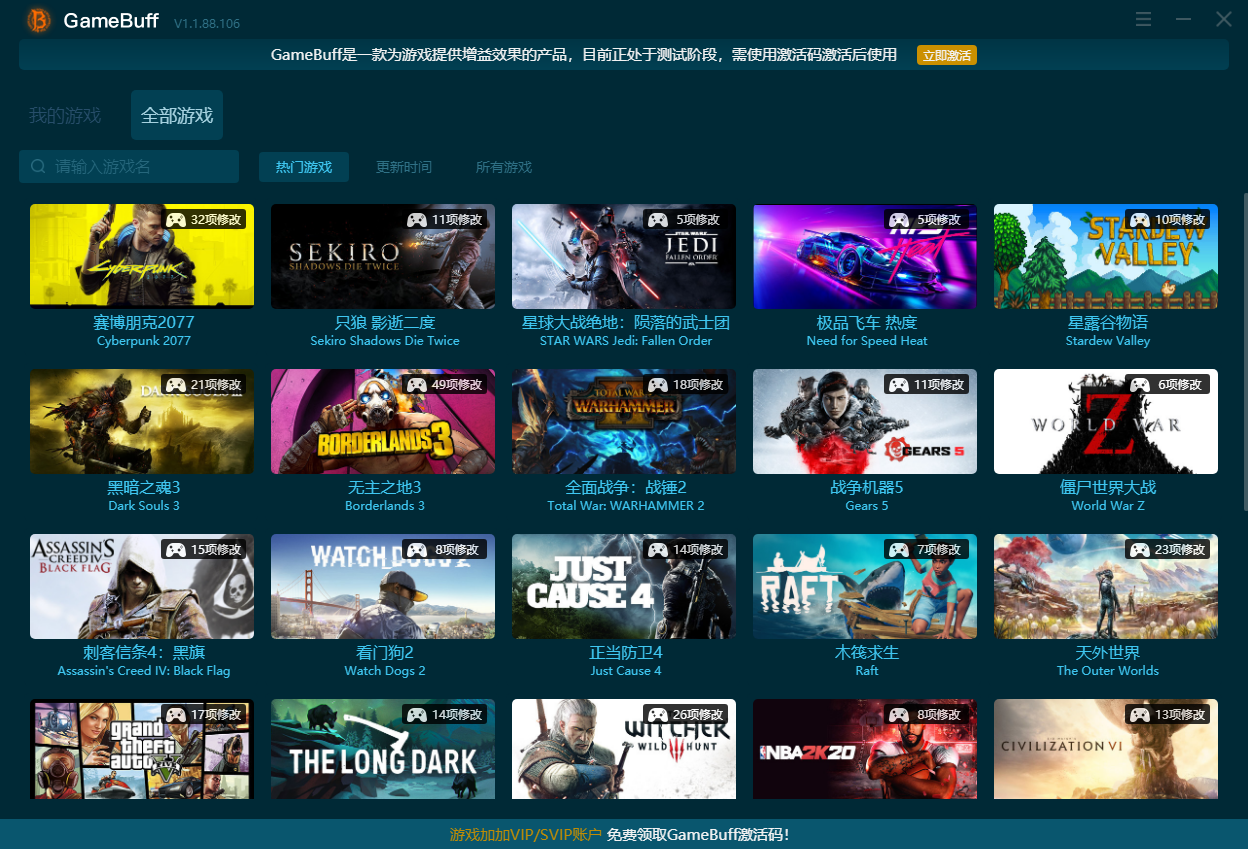Click the V1.1.88.106 version label
The height and width of the screenshot is (849, 1248).
[207, 23]
